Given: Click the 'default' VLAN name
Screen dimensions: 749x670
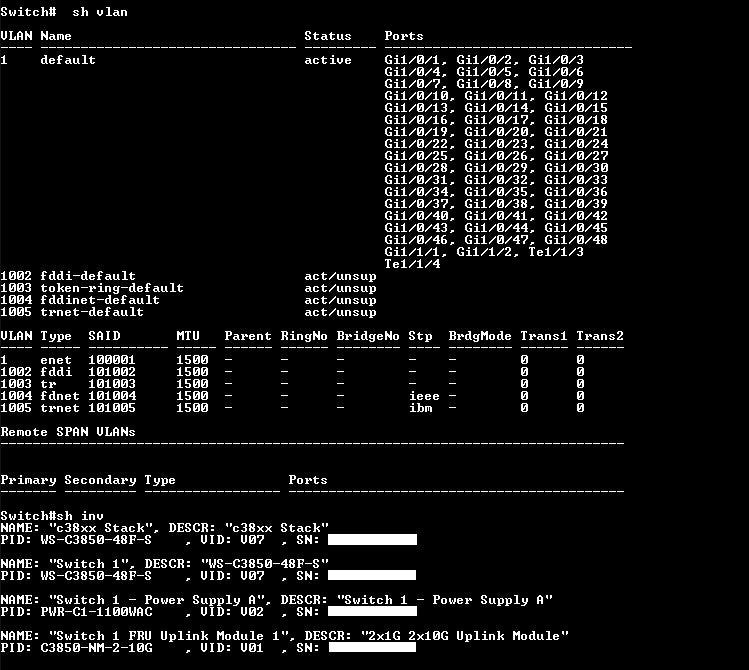Looking at the screenshot, I should tap(68, 60).
